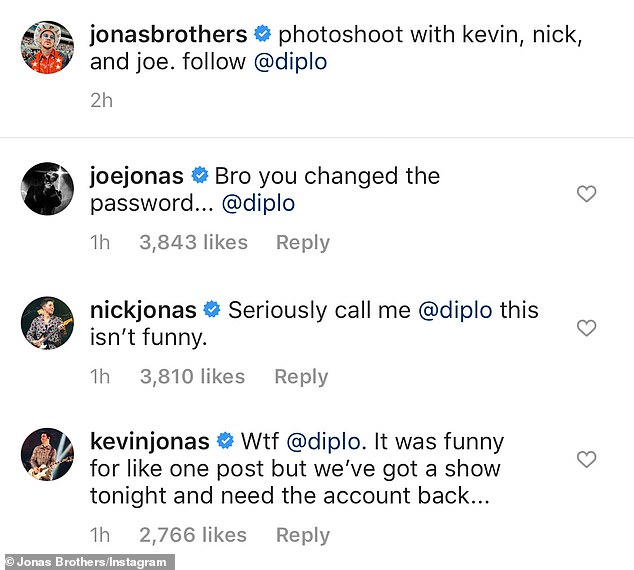
Task: Like nickjonas's comment with heart icon
Action: 587,328
